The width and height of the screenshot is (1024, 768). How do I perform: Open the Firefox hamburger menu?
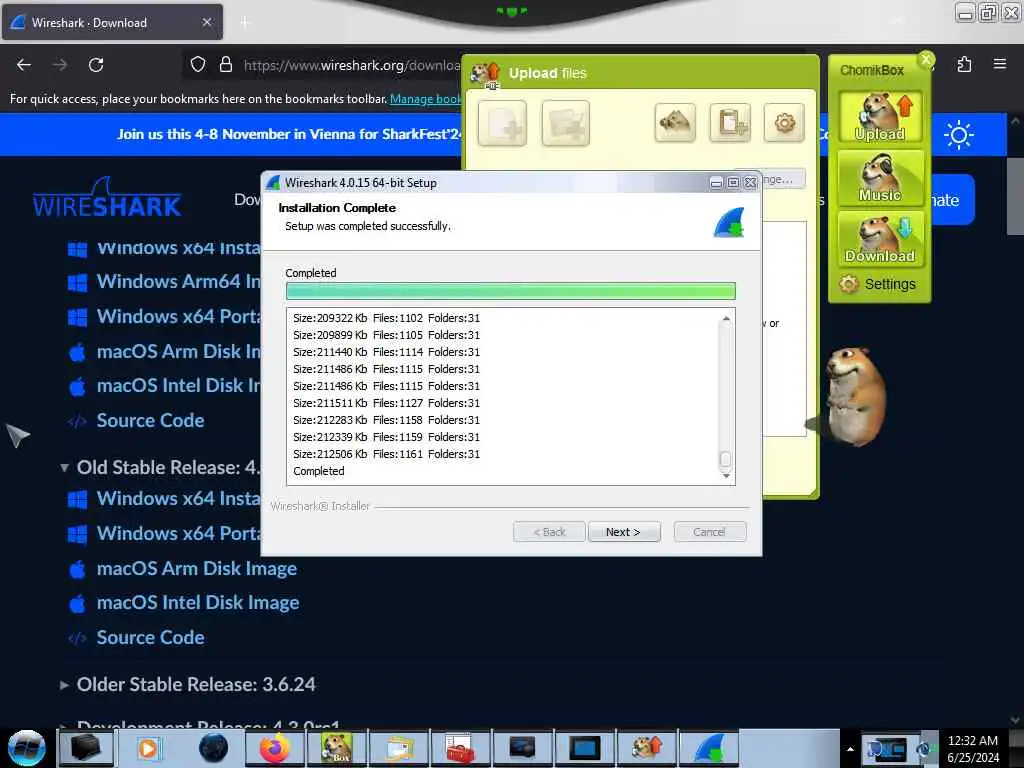point(1000,64)
